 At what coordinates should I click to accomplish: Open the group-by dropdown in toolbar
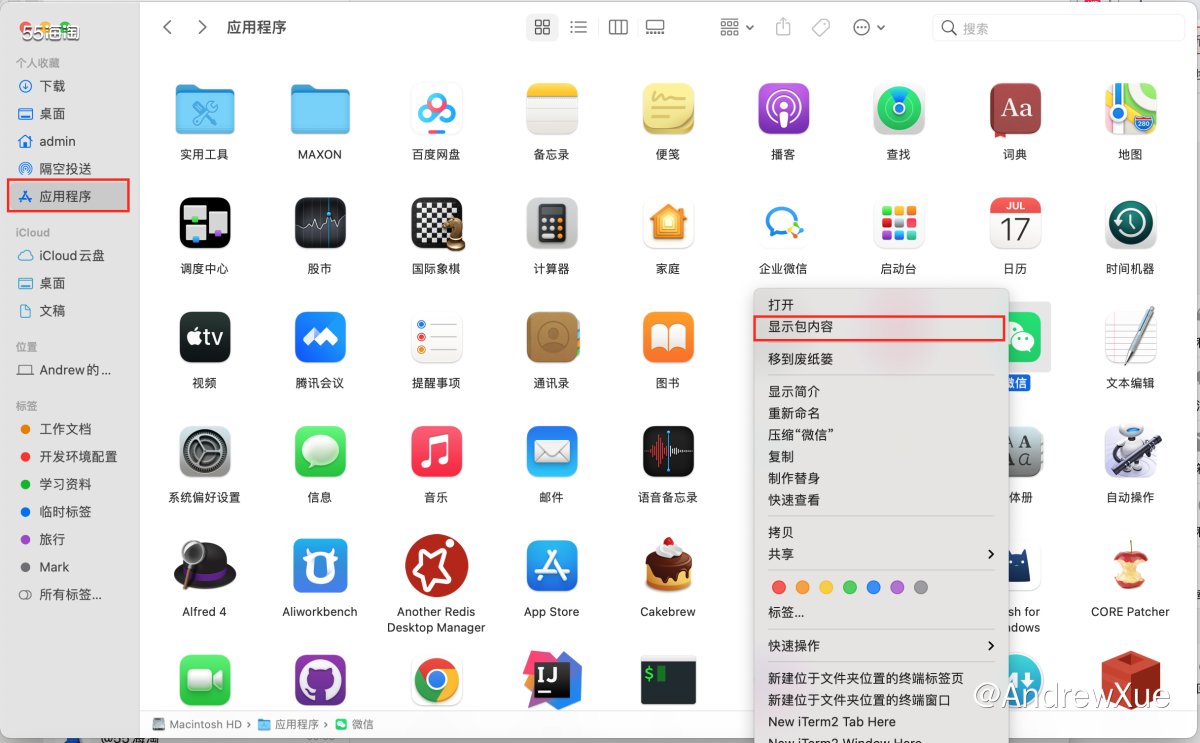pos(736,27)
